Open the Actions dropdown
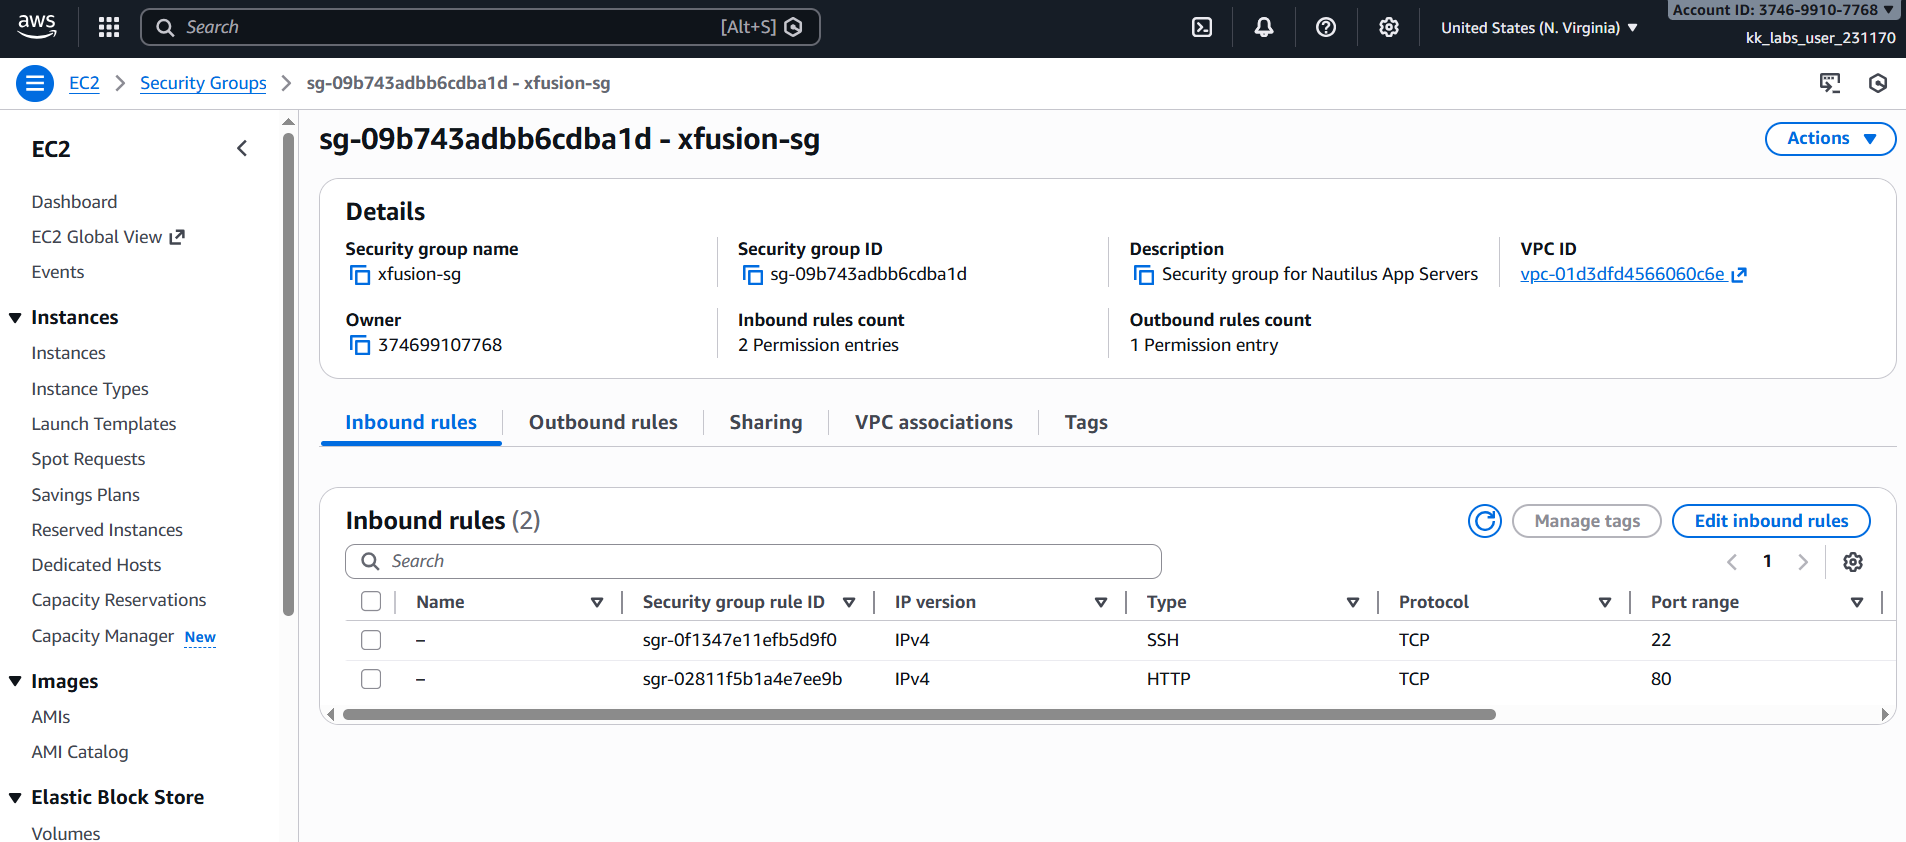The width and height of the screenshot is (1906, 842). coord(1830,139)
